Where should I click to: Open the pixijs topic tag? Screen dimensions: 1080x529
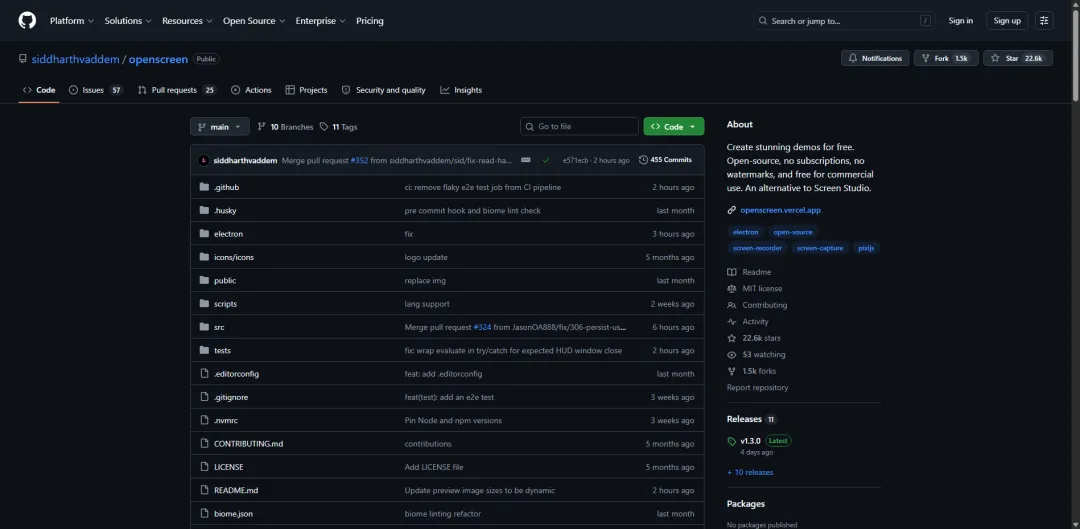pos(866,248)
